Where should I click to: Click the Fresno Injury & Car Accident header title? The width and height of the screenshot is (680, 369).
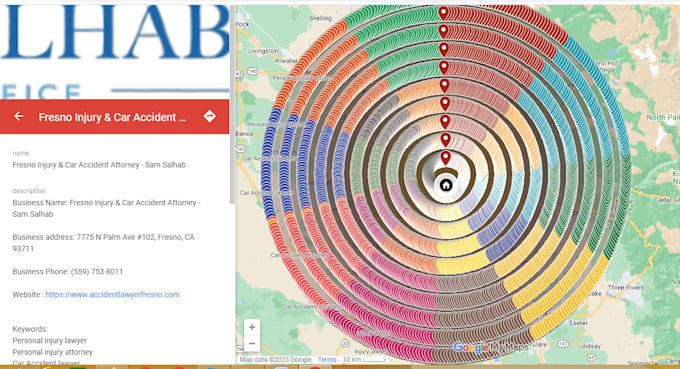[112, 117]
